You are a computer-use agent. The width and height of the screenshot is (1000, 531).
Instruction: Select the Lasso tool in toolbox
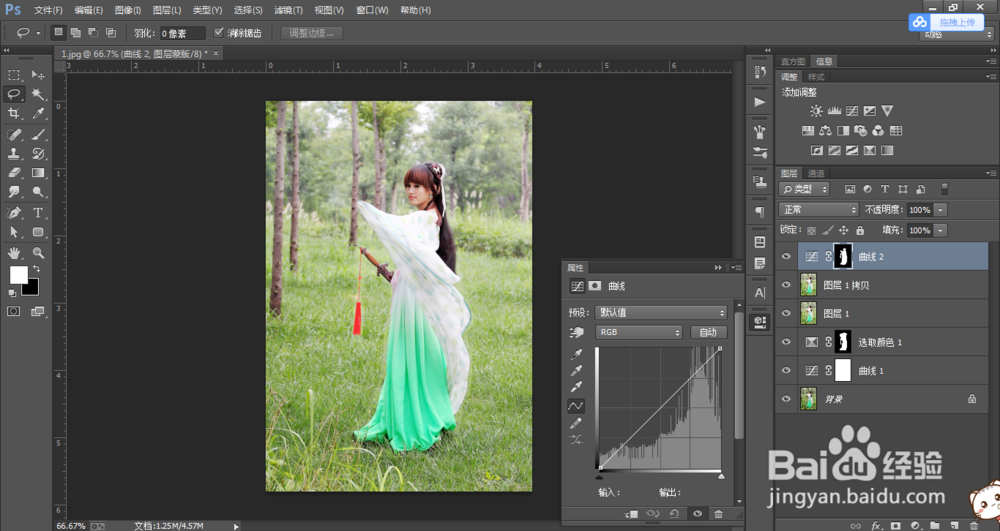14,94
